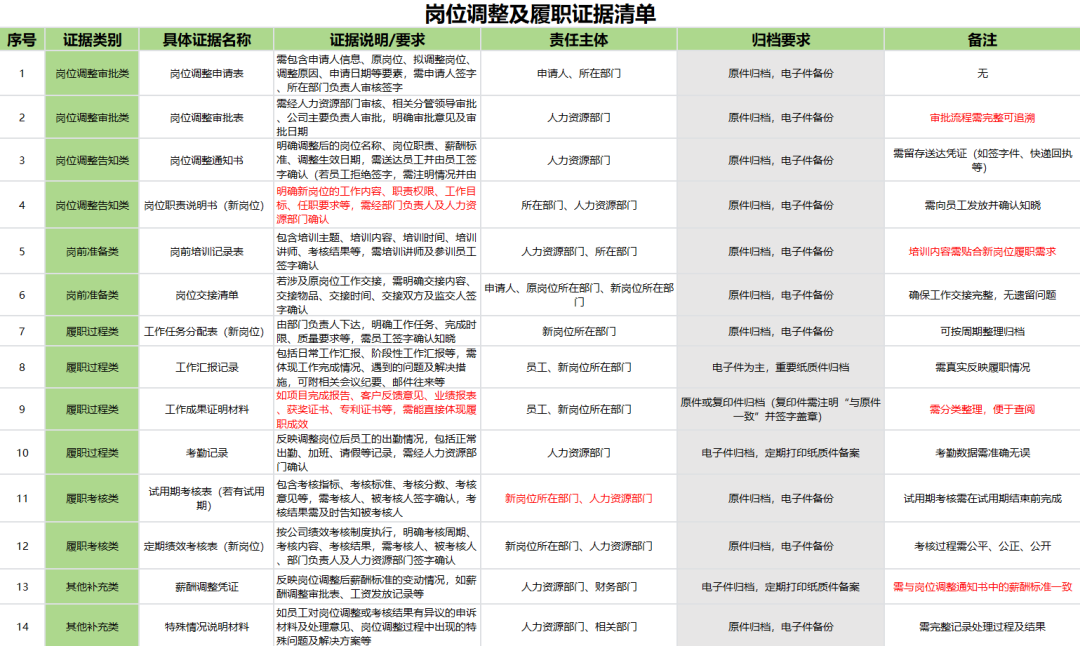
Task: Select the title 岗位调整及履职证据清单
Action: click(x=539, y=13)
